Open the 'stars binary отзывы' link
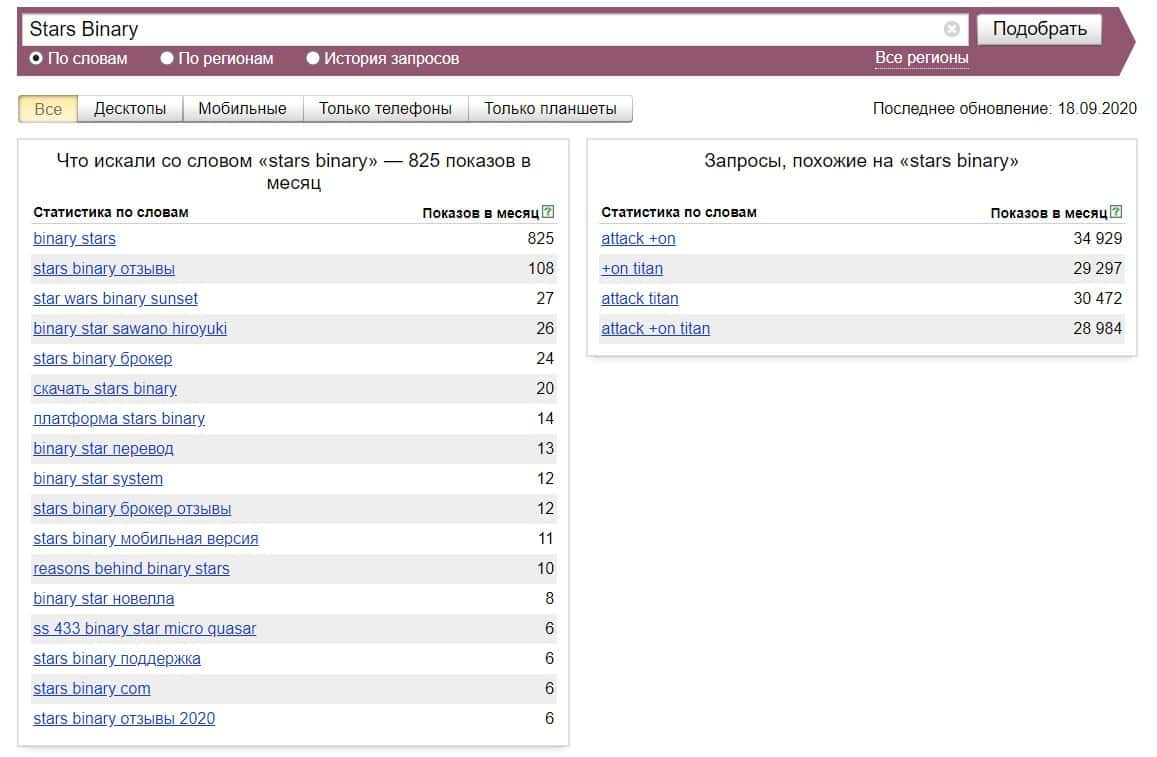The image size is (1157, 757). (x=104, y=269)
